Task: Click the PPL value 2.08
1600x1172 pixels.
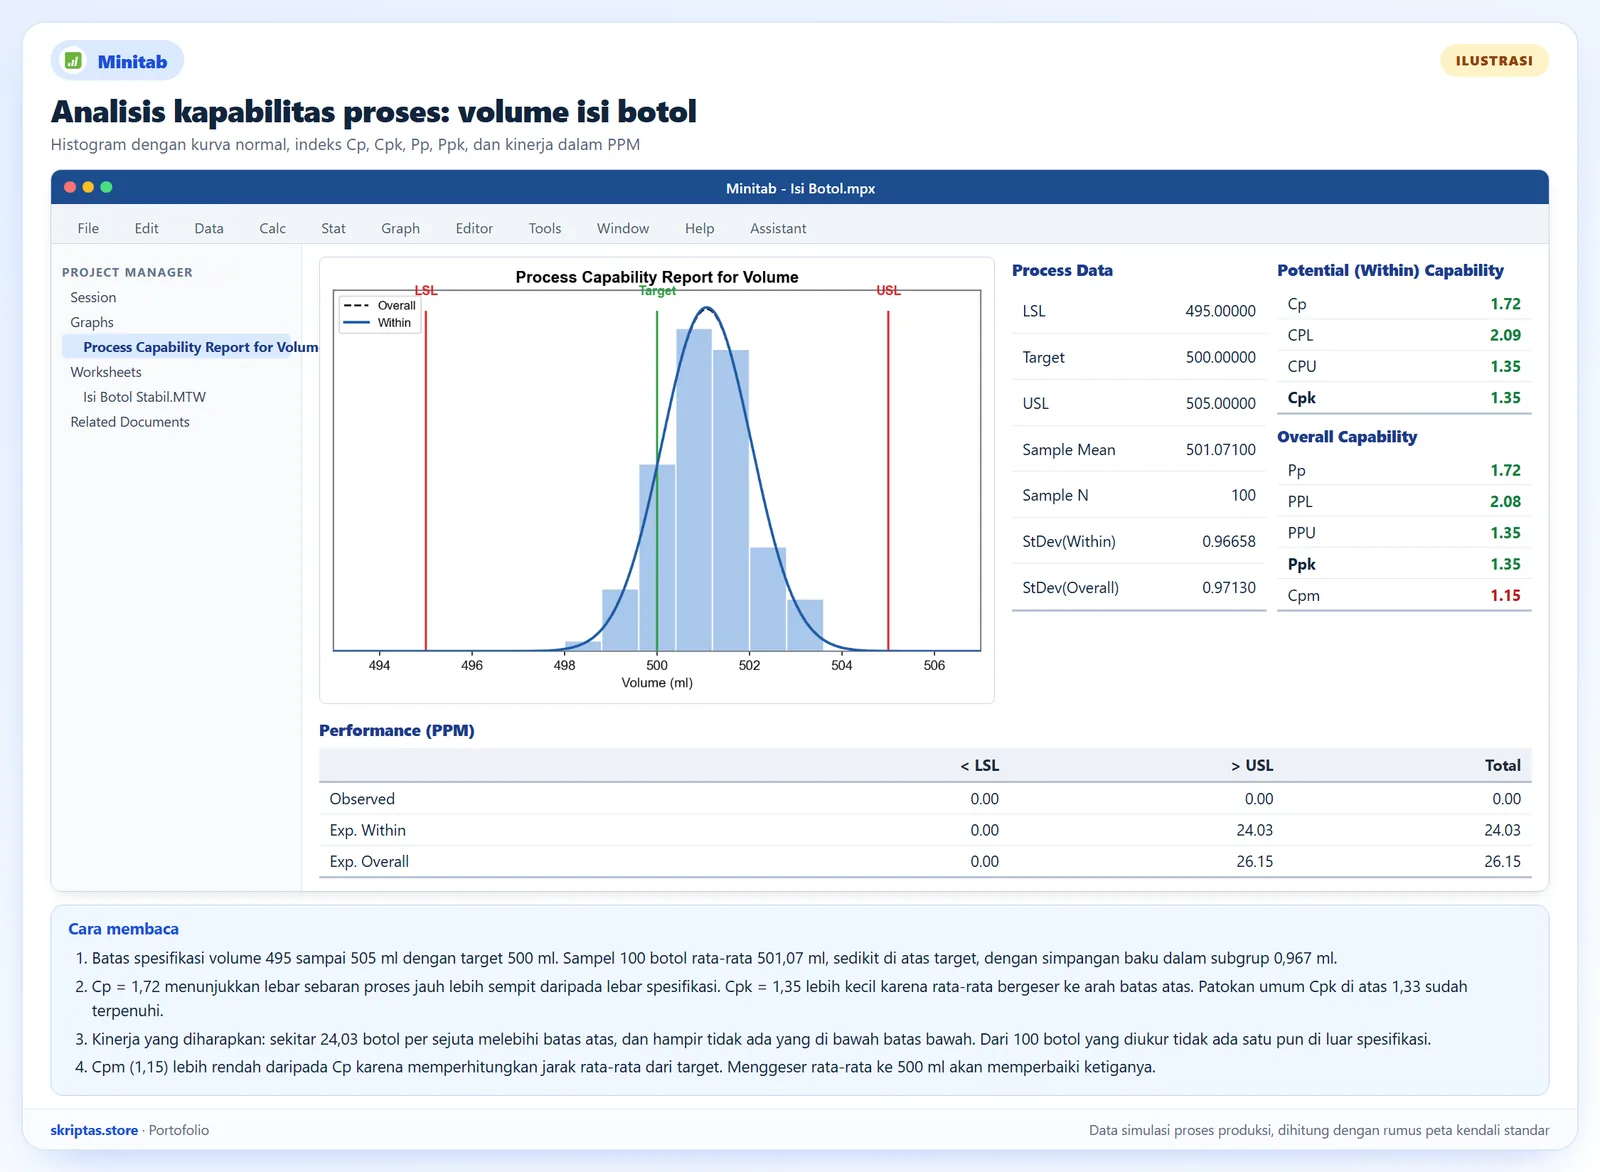Action: 1505,502
